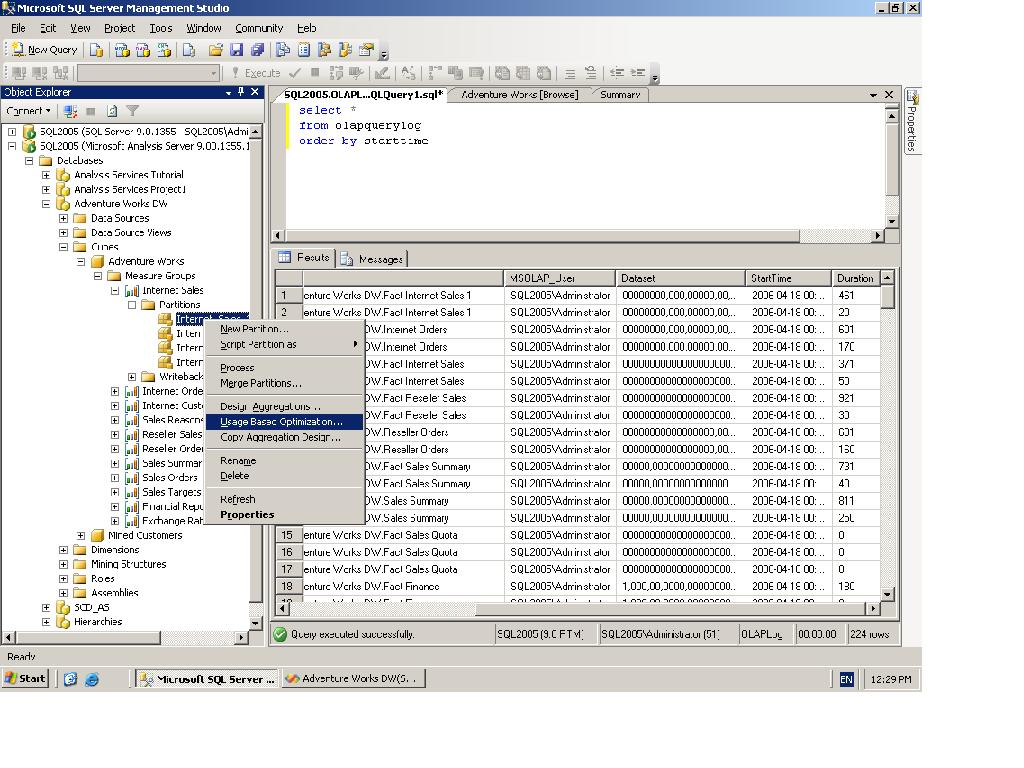Expand the Data Sources folder

click(x=63, y=218)
